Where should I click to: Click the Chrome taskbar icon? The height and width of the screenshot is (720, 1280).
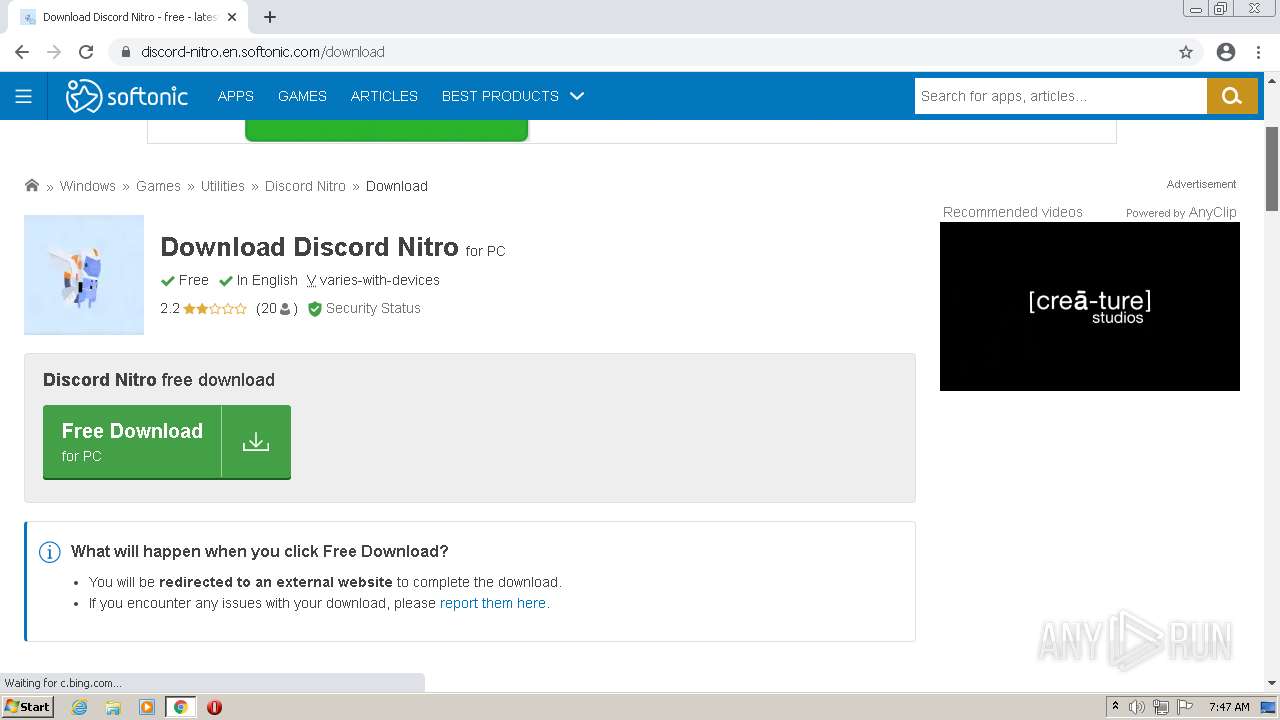pyautogui.click(x=181, y=707)
